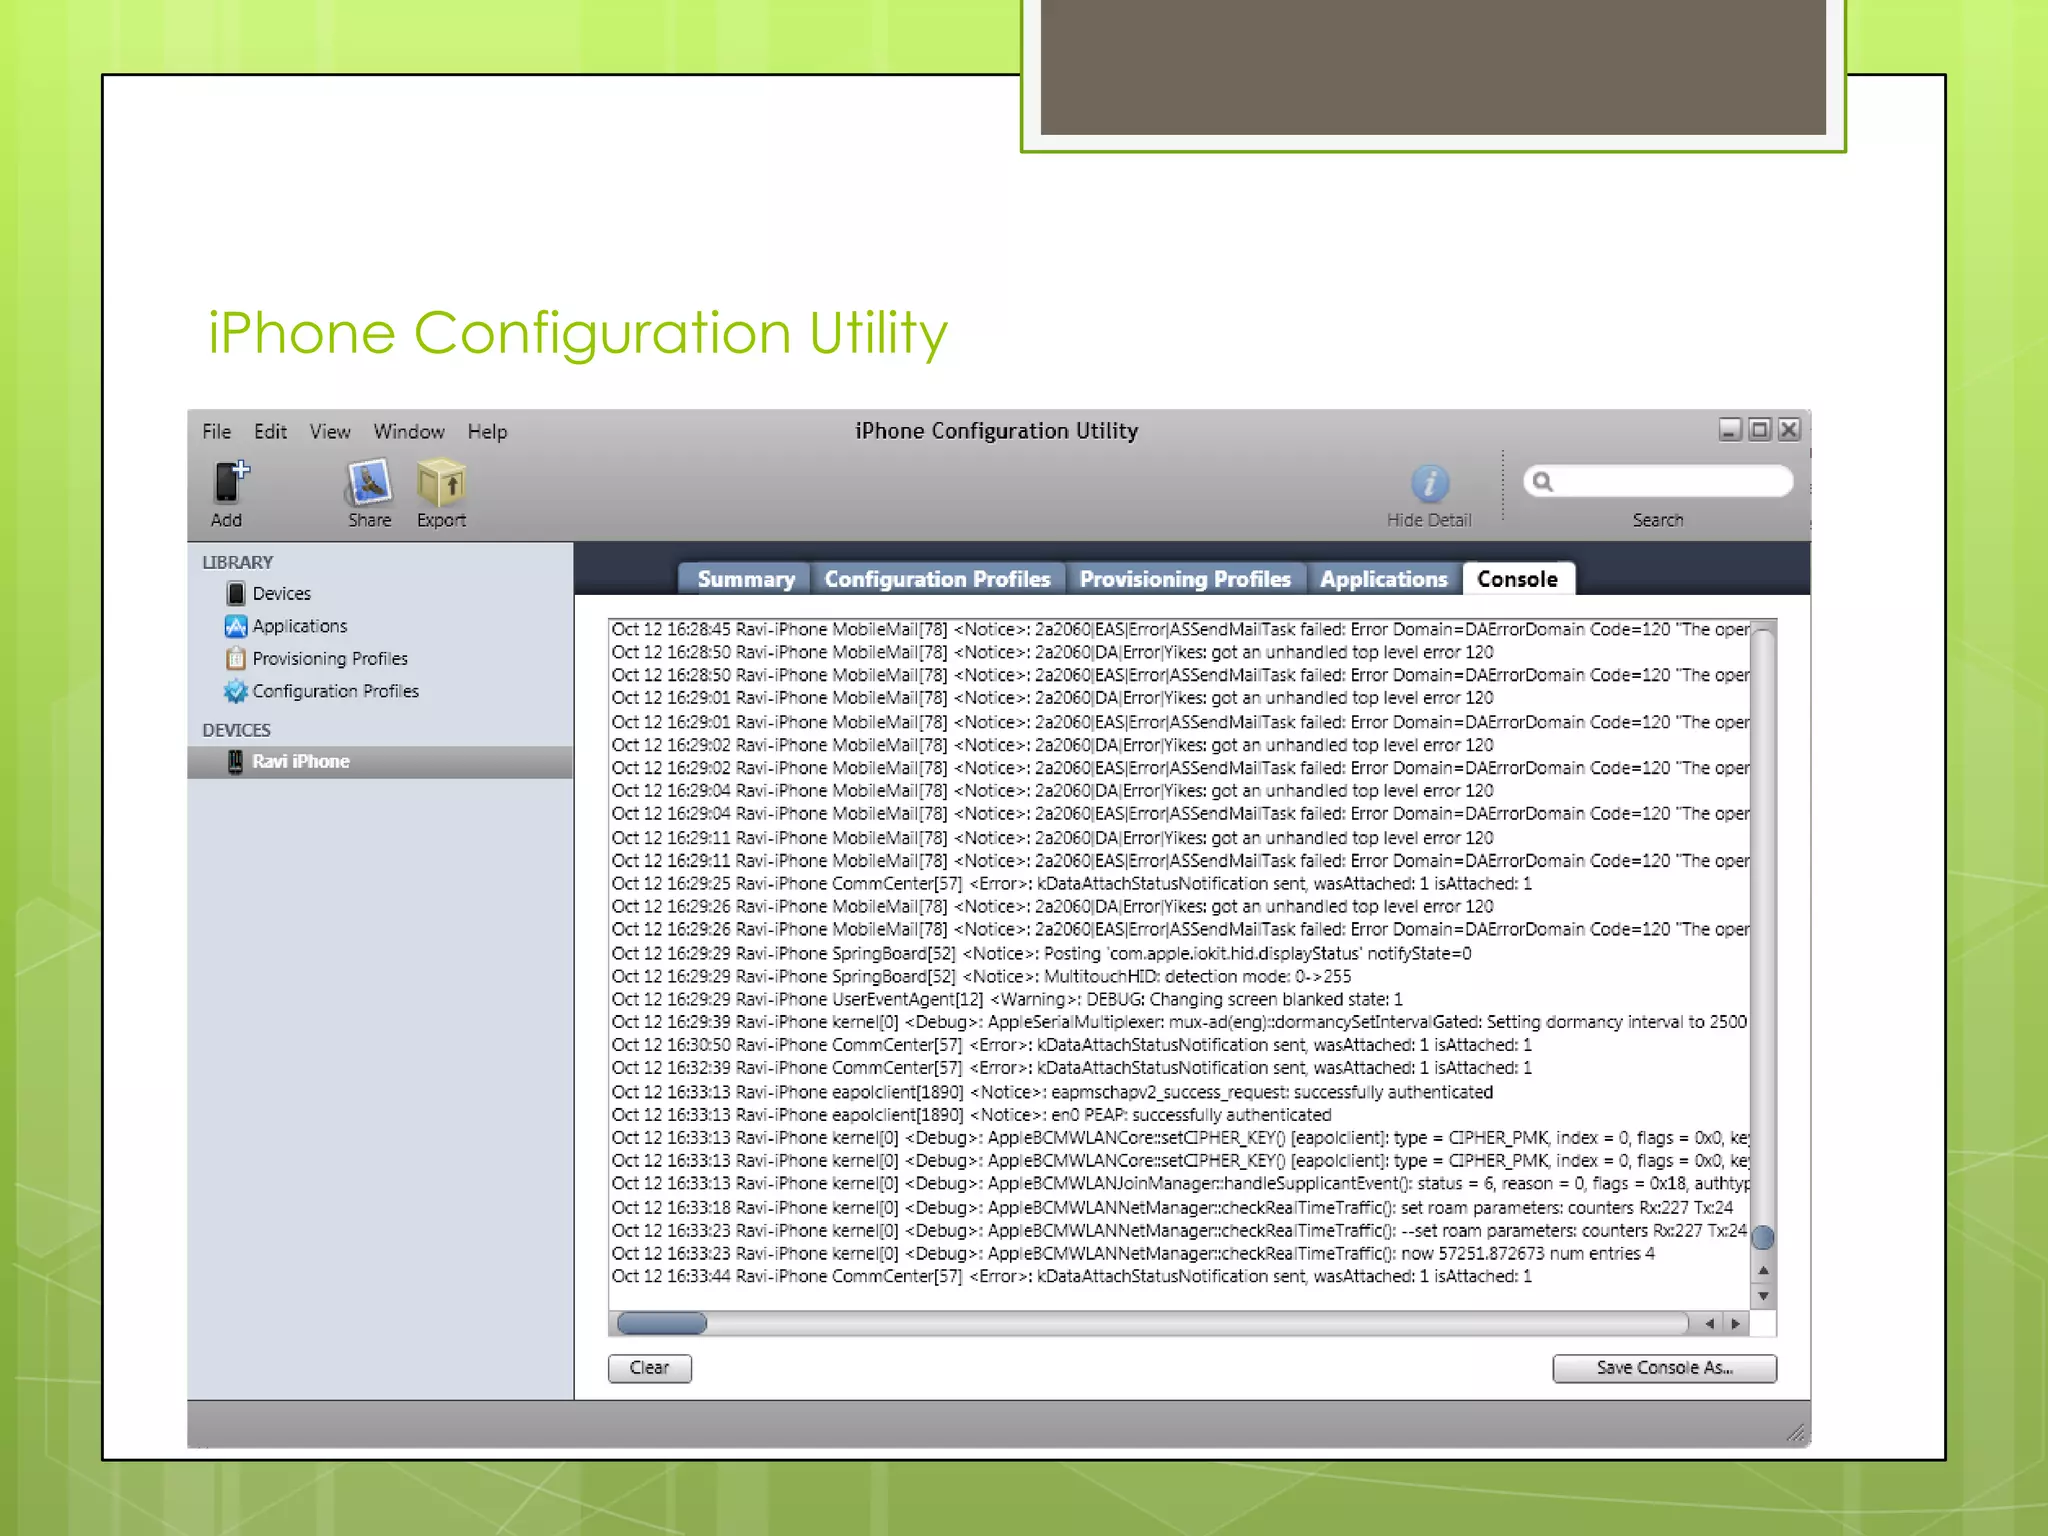
Task: Click log line Oct 12 16:29:25 CommCenter error
Action: (1072, 884)
